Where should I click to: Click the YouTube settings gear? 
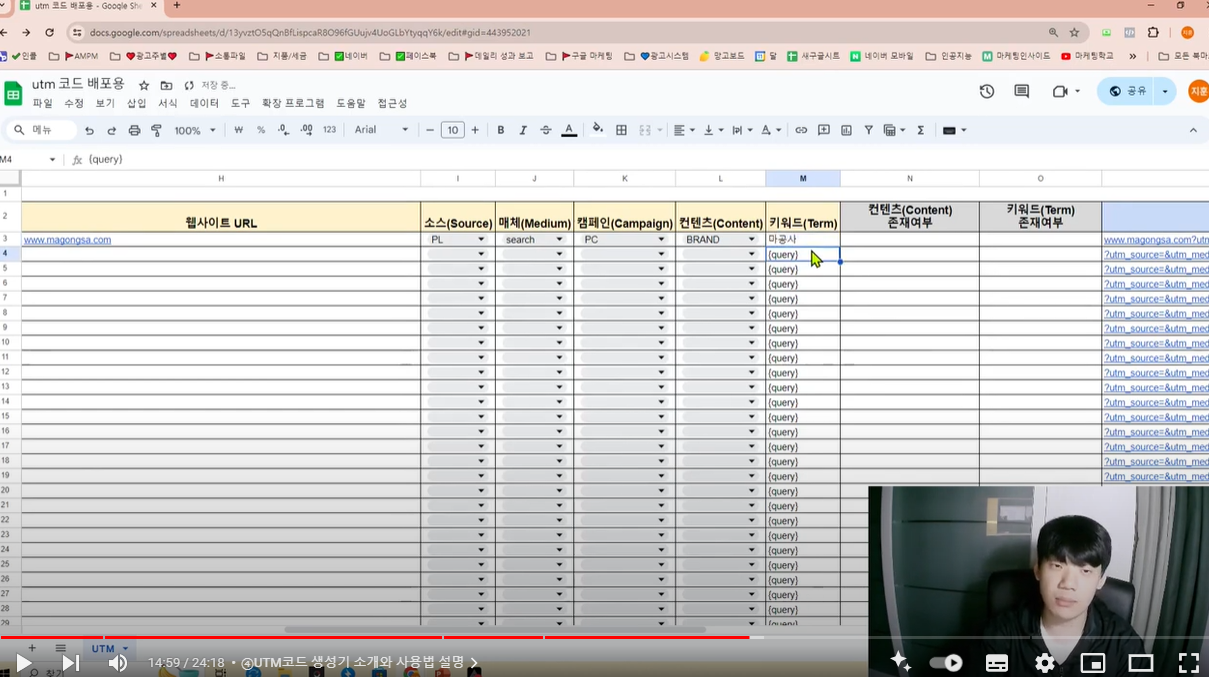click(1045, 662)
